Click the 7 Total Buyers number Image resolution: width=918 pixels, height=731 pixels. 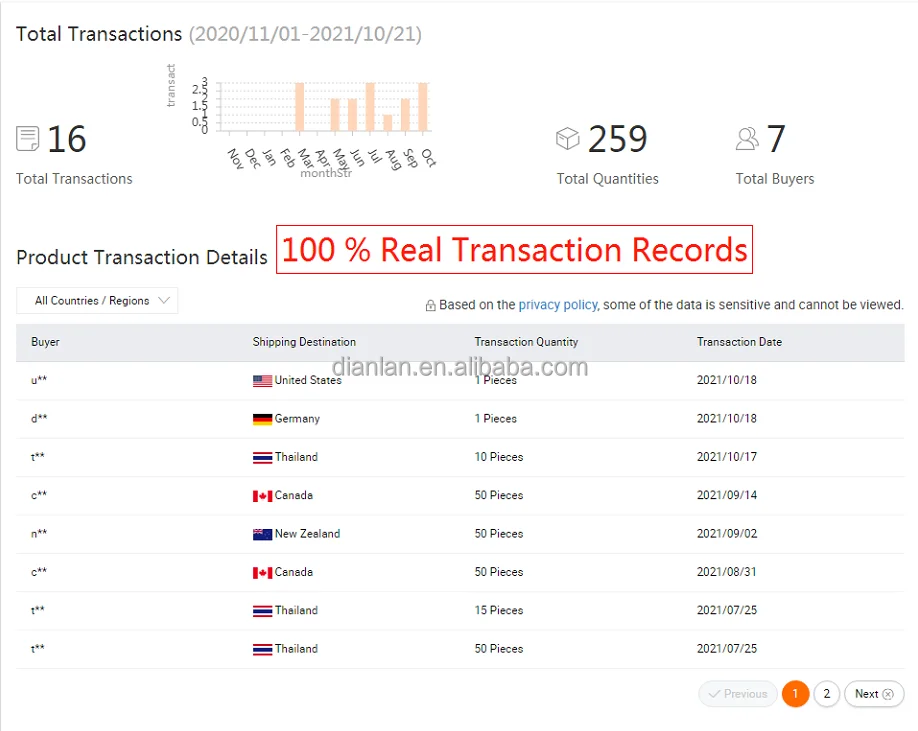coord(776,139)
